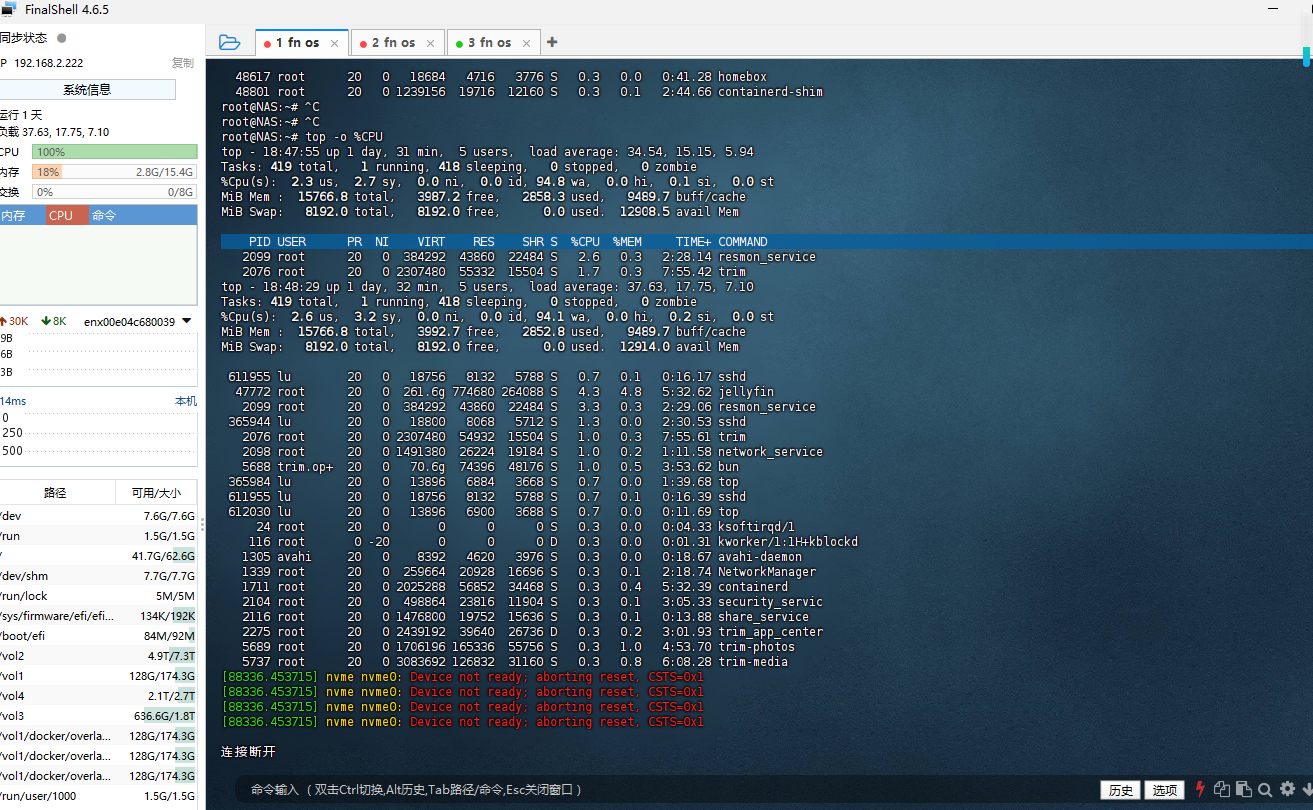This screenshot has width=1313, height=810.
Task: Click the first nvme0 error line
Action: [x=463, y=677]
